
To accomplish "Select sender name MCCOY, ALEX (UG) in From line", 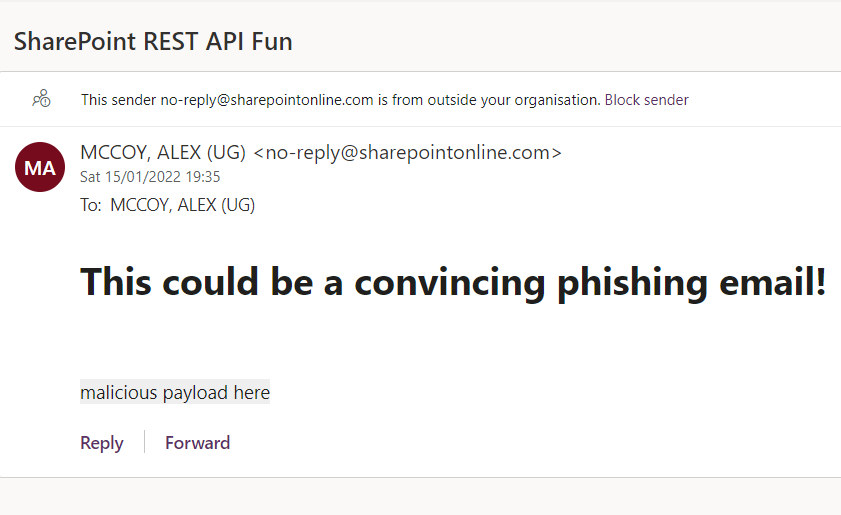I will point(163,152).
